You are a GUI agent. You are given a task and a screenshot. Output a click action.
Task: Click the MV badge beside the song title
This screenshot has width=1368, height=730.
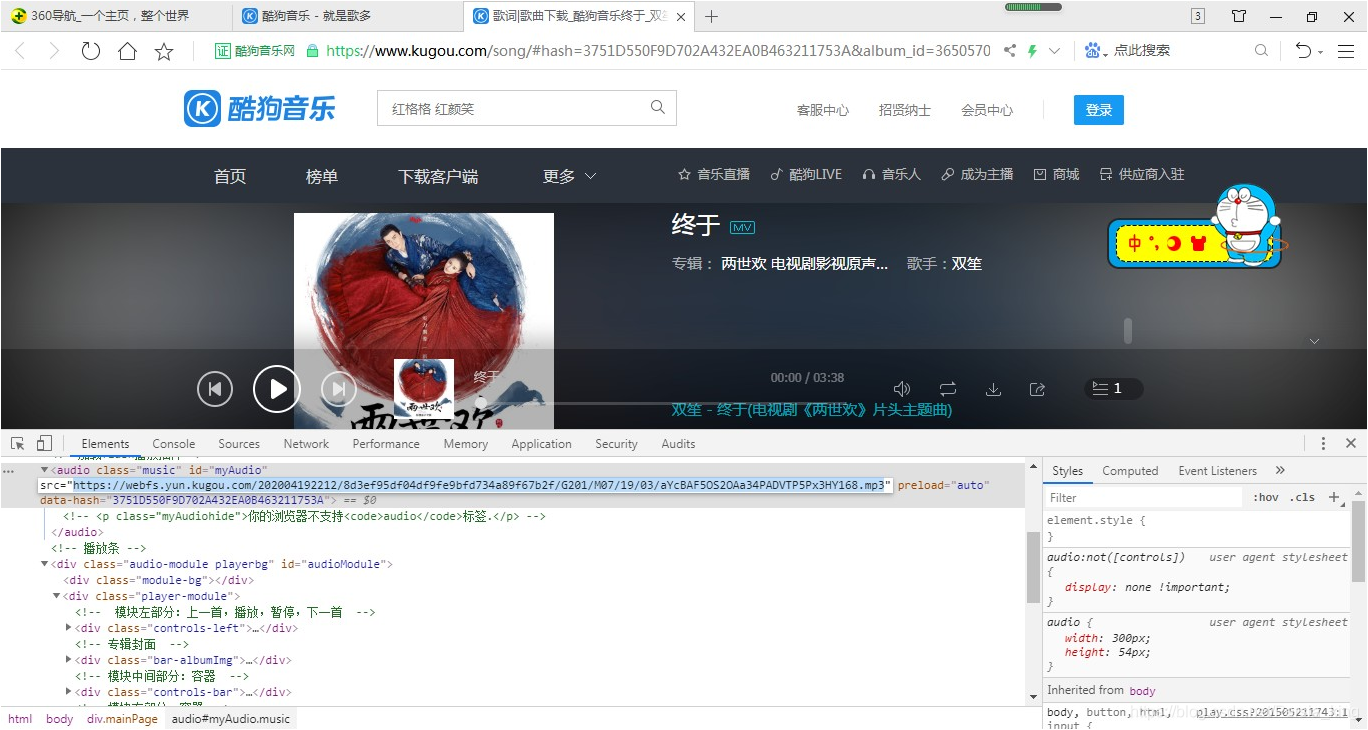pos(742,226)
